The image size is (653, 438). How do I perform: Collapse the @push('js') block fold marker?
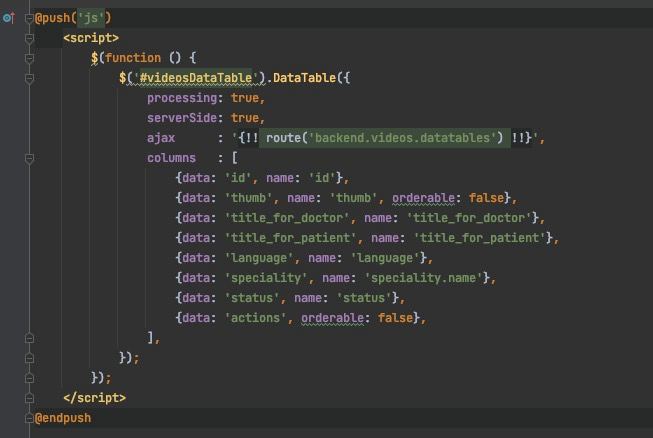pos(29,18)
